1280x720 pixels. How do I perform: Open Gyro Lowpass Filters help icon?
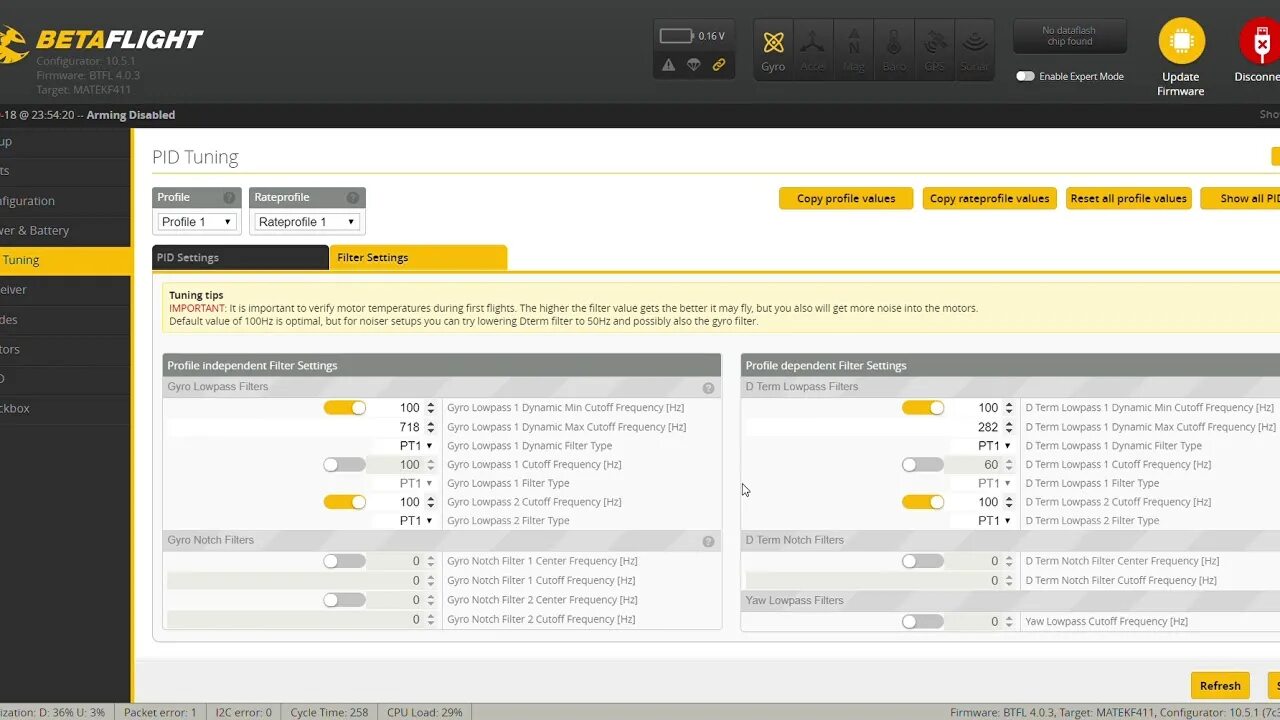[708, 388]
